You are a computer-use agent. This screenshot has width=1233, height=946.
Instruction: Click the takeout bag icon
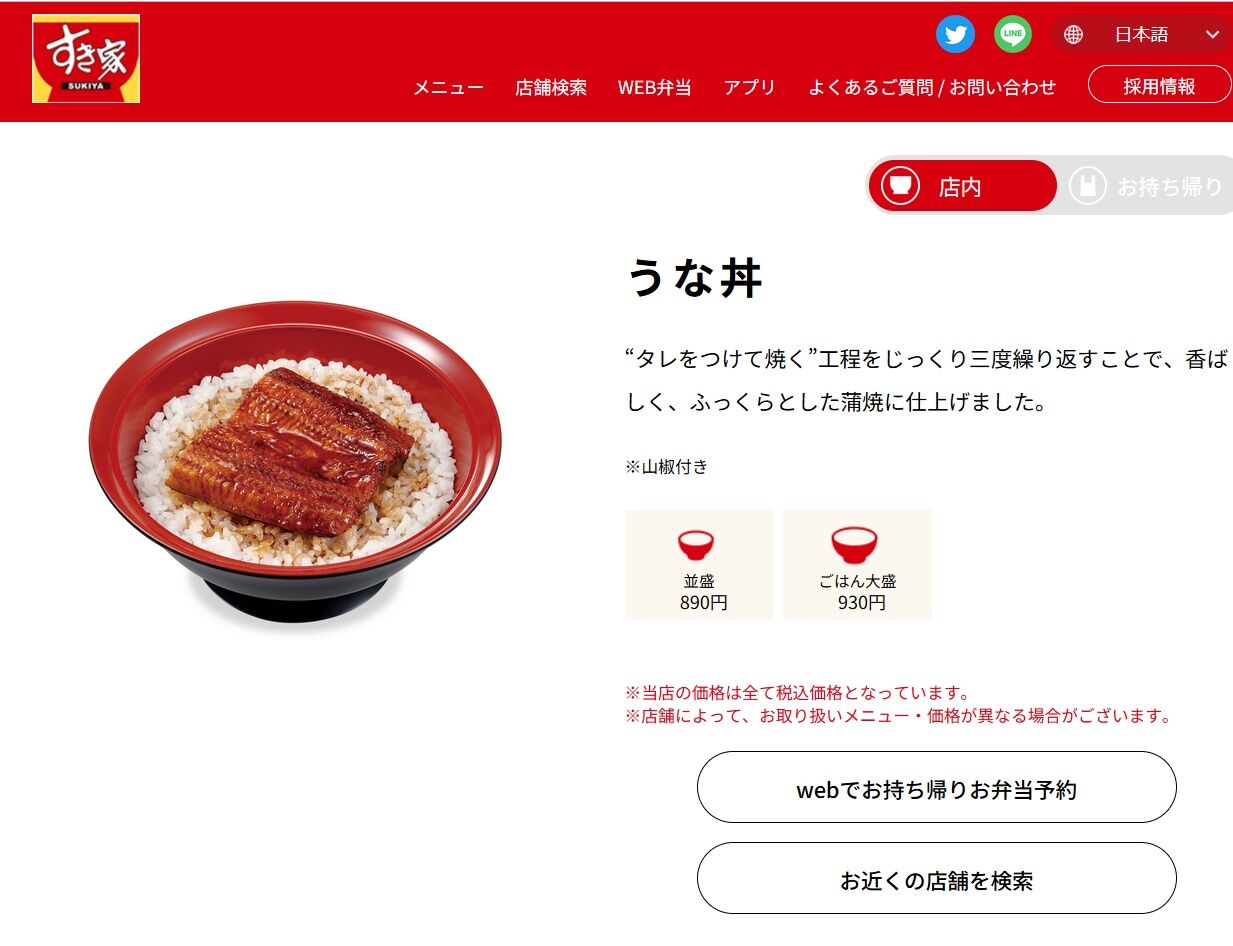(x=1087, y=186)
